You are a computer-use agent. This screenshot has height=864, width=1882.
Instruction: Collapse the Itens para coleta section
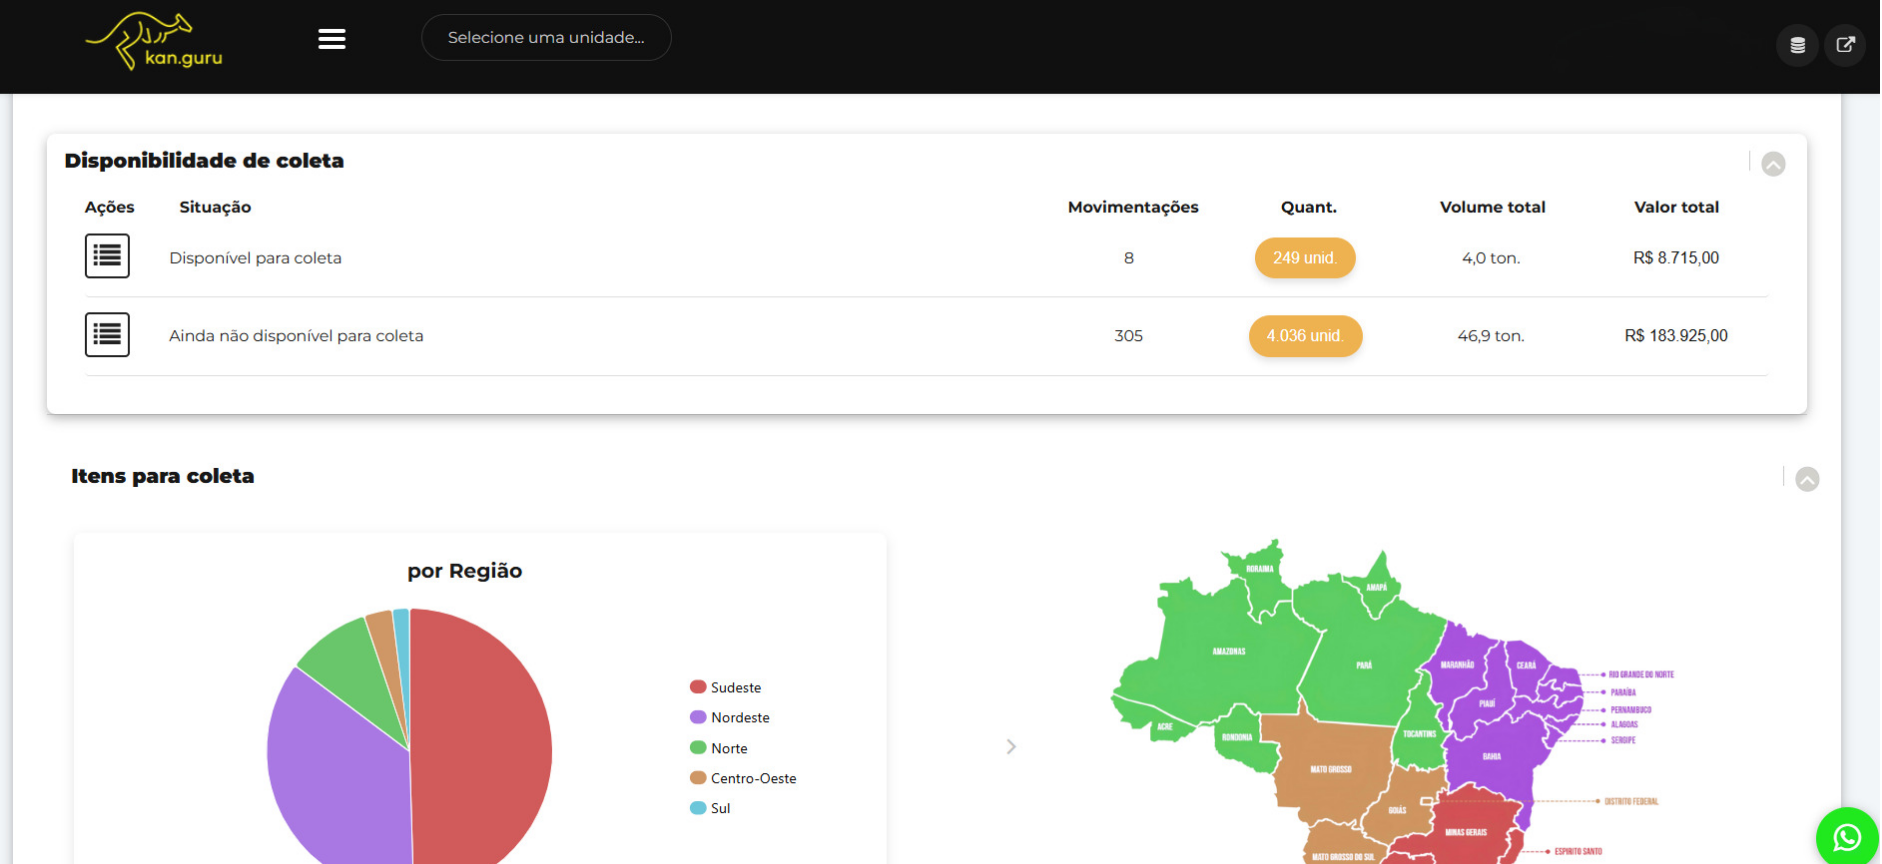coord(1807,479)
